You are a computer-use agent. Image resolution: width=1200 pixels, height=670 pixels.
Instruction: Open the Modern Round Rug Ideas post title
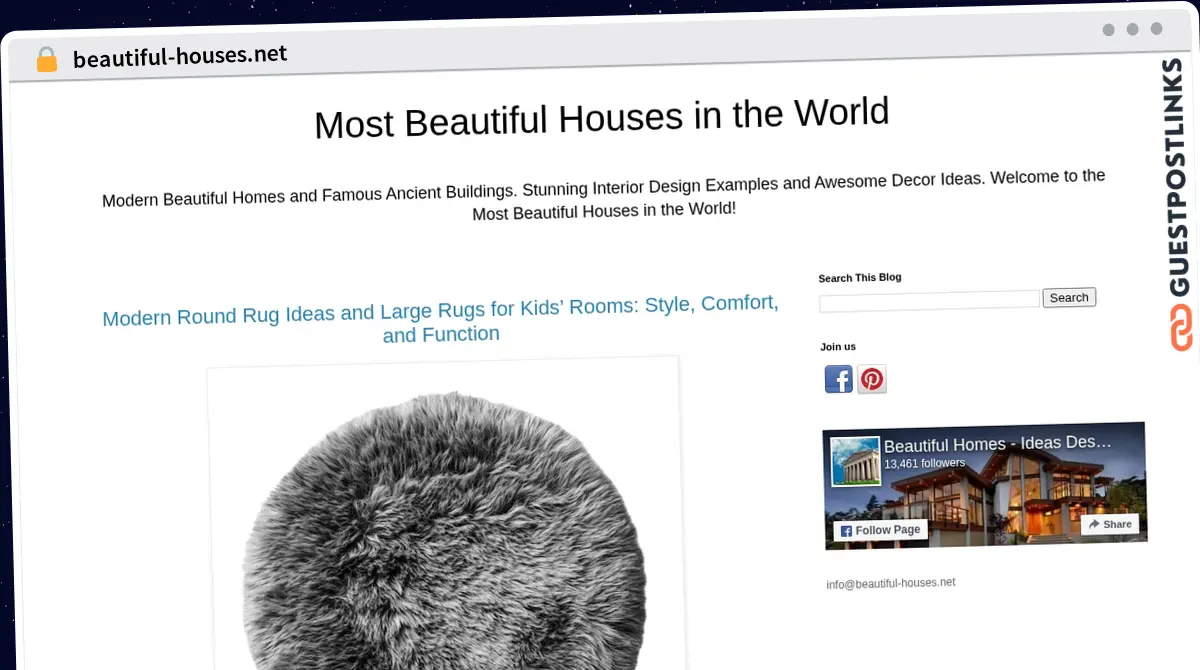point(441,319)
